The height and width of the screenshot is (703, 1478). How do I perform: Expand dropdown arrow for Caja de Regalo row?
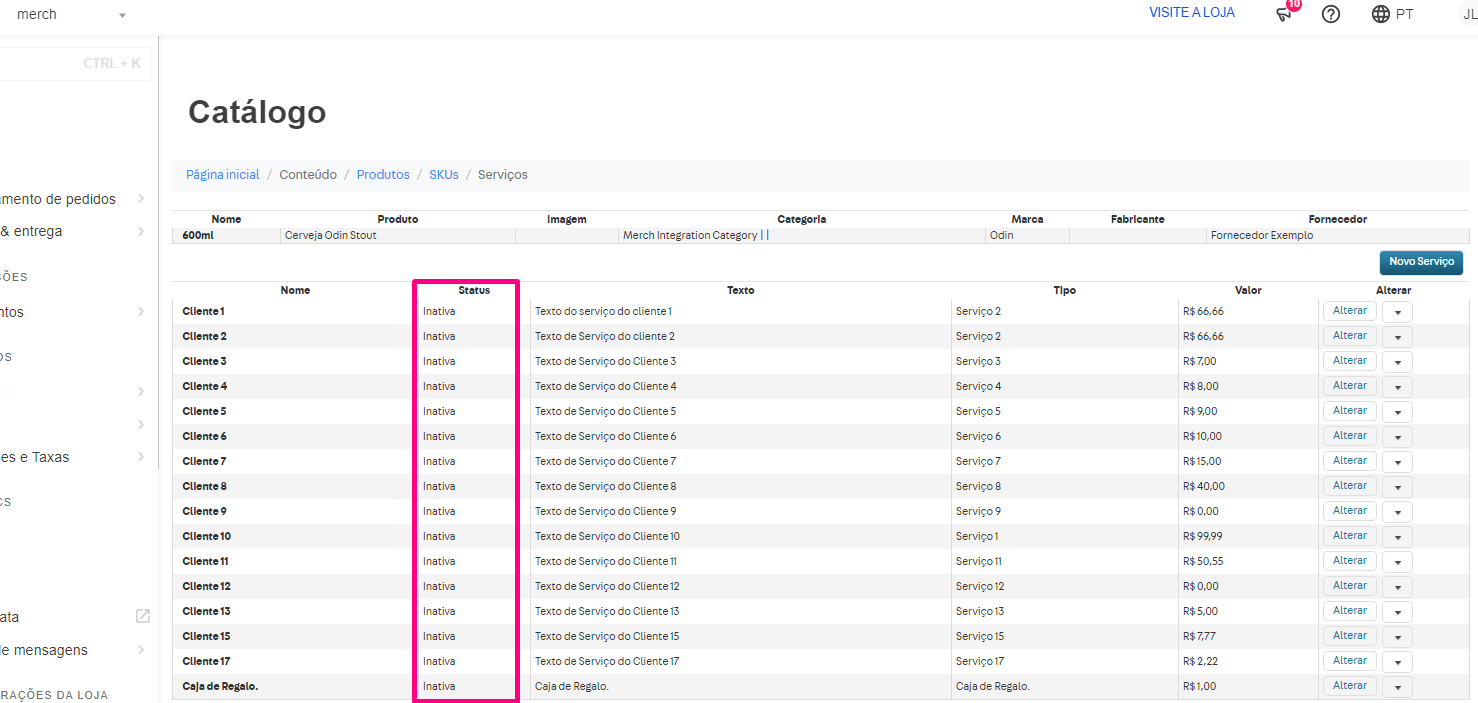point(1397,687)
